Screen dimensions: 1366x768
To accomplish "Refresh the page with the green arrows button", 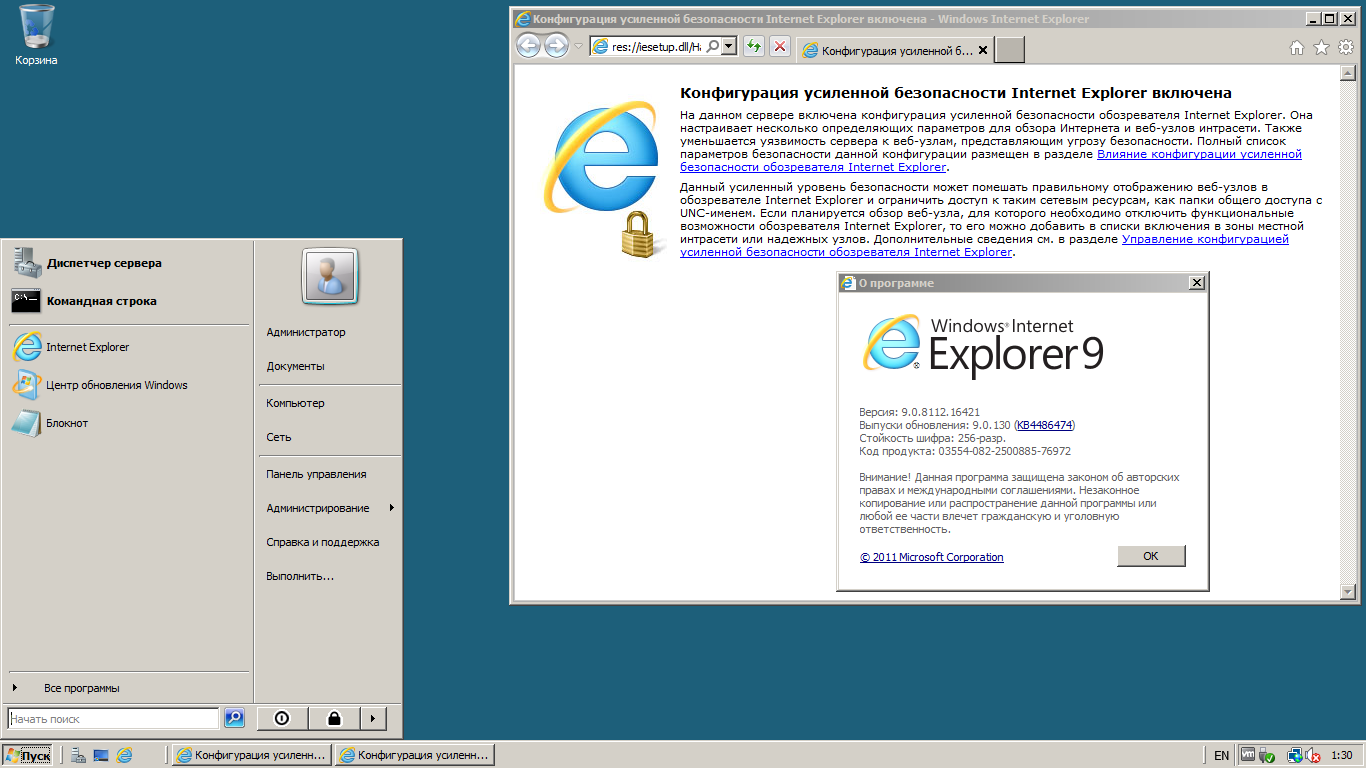I will pos(754,46).
